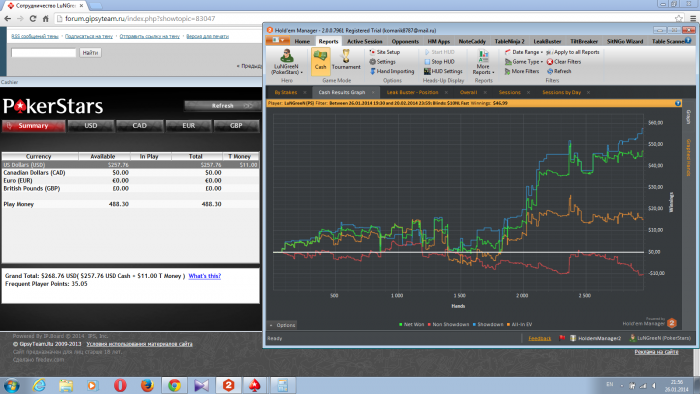Click the Найти search button

pos(90,53)
